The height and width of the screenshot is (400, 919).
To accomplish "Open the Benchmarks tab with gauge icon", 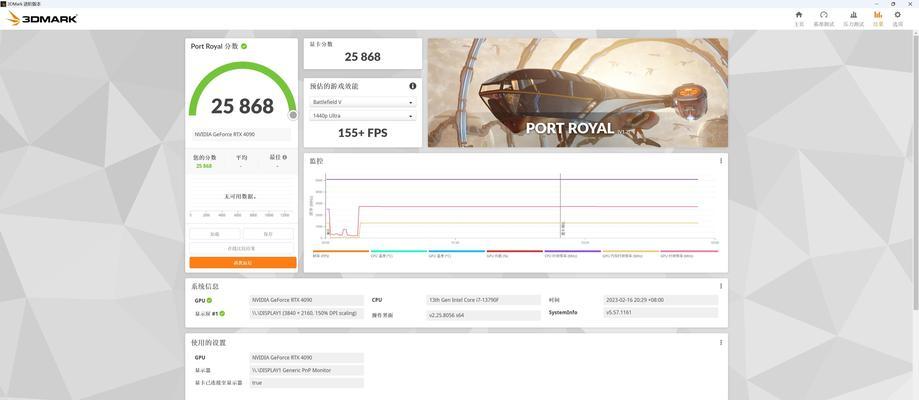I will point(823,18).
